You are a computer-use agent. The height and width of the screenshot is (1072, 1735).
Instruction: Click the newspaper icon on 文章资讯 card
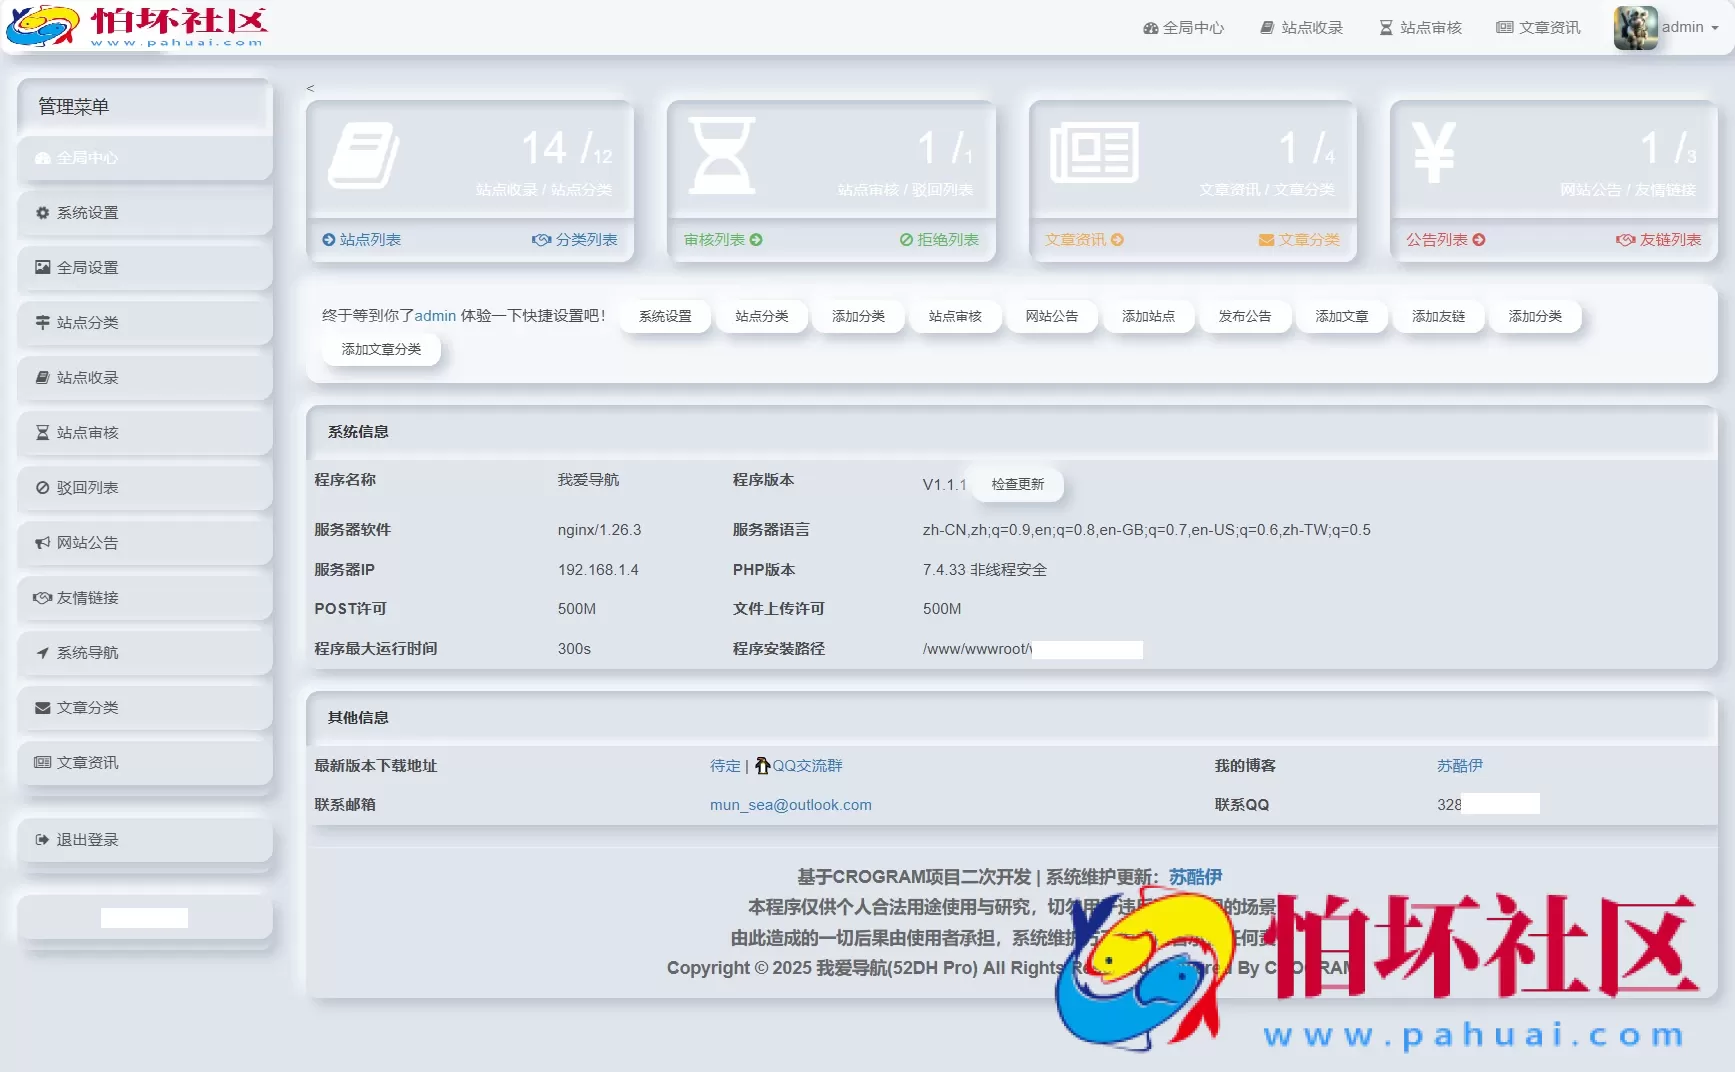[1094, 152]
